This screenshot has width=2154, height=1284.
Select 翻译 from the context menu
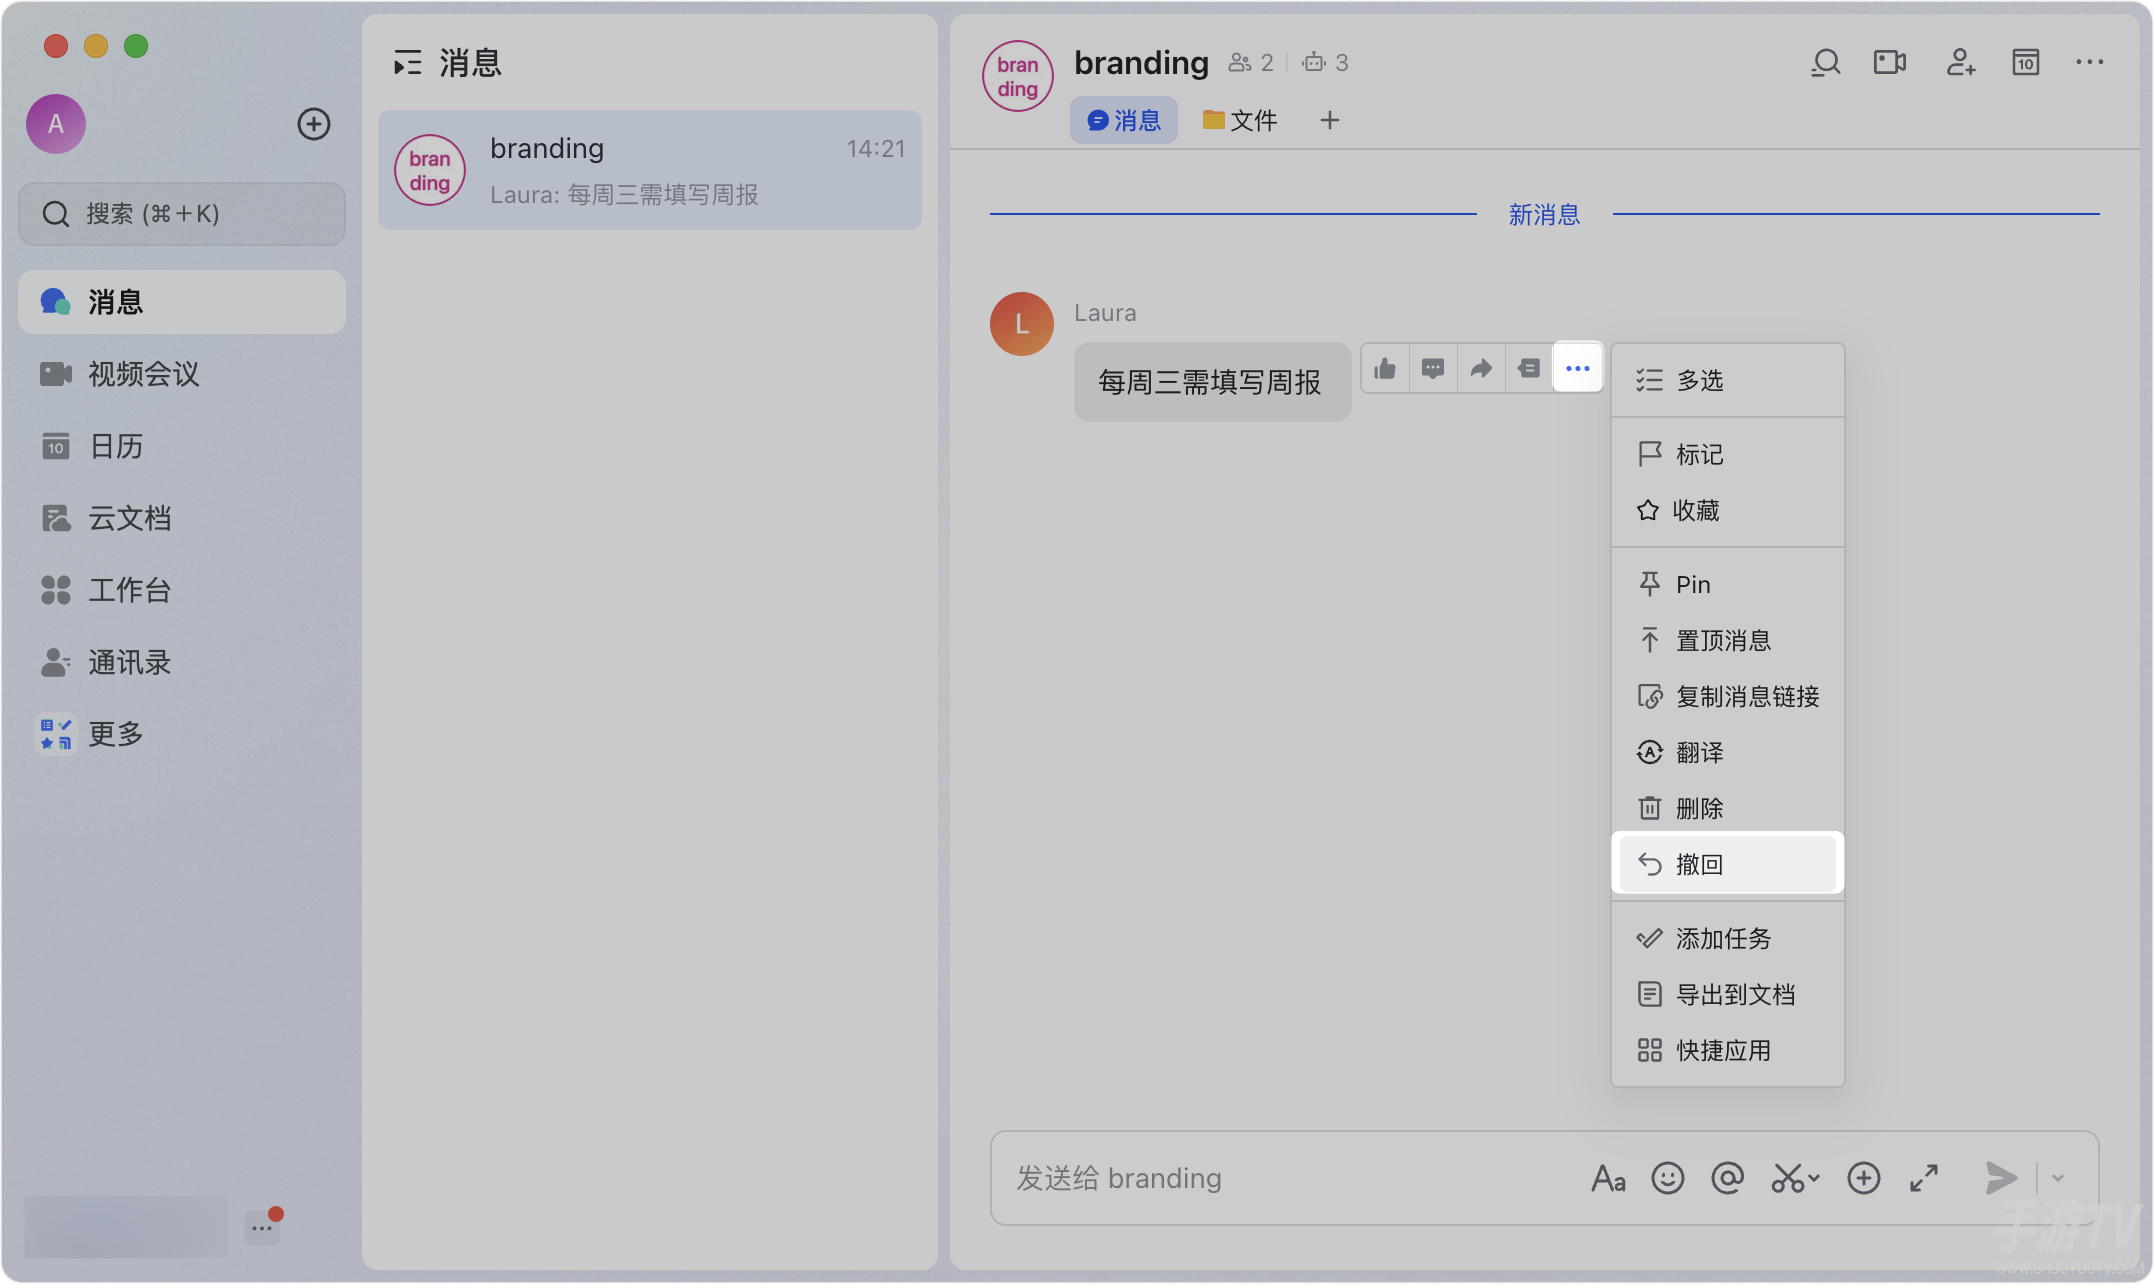tap(1728, 752)
